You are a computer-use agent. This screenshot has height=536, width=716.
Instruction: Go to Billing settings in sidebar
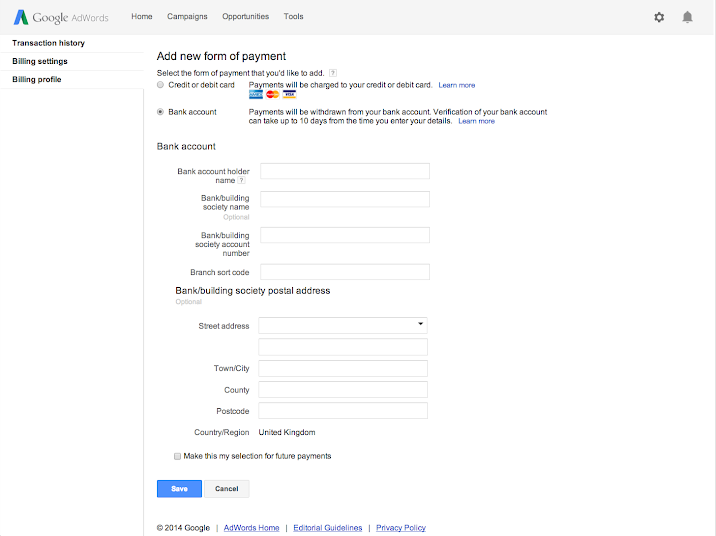pyautogui.click(x=40, y=61)
